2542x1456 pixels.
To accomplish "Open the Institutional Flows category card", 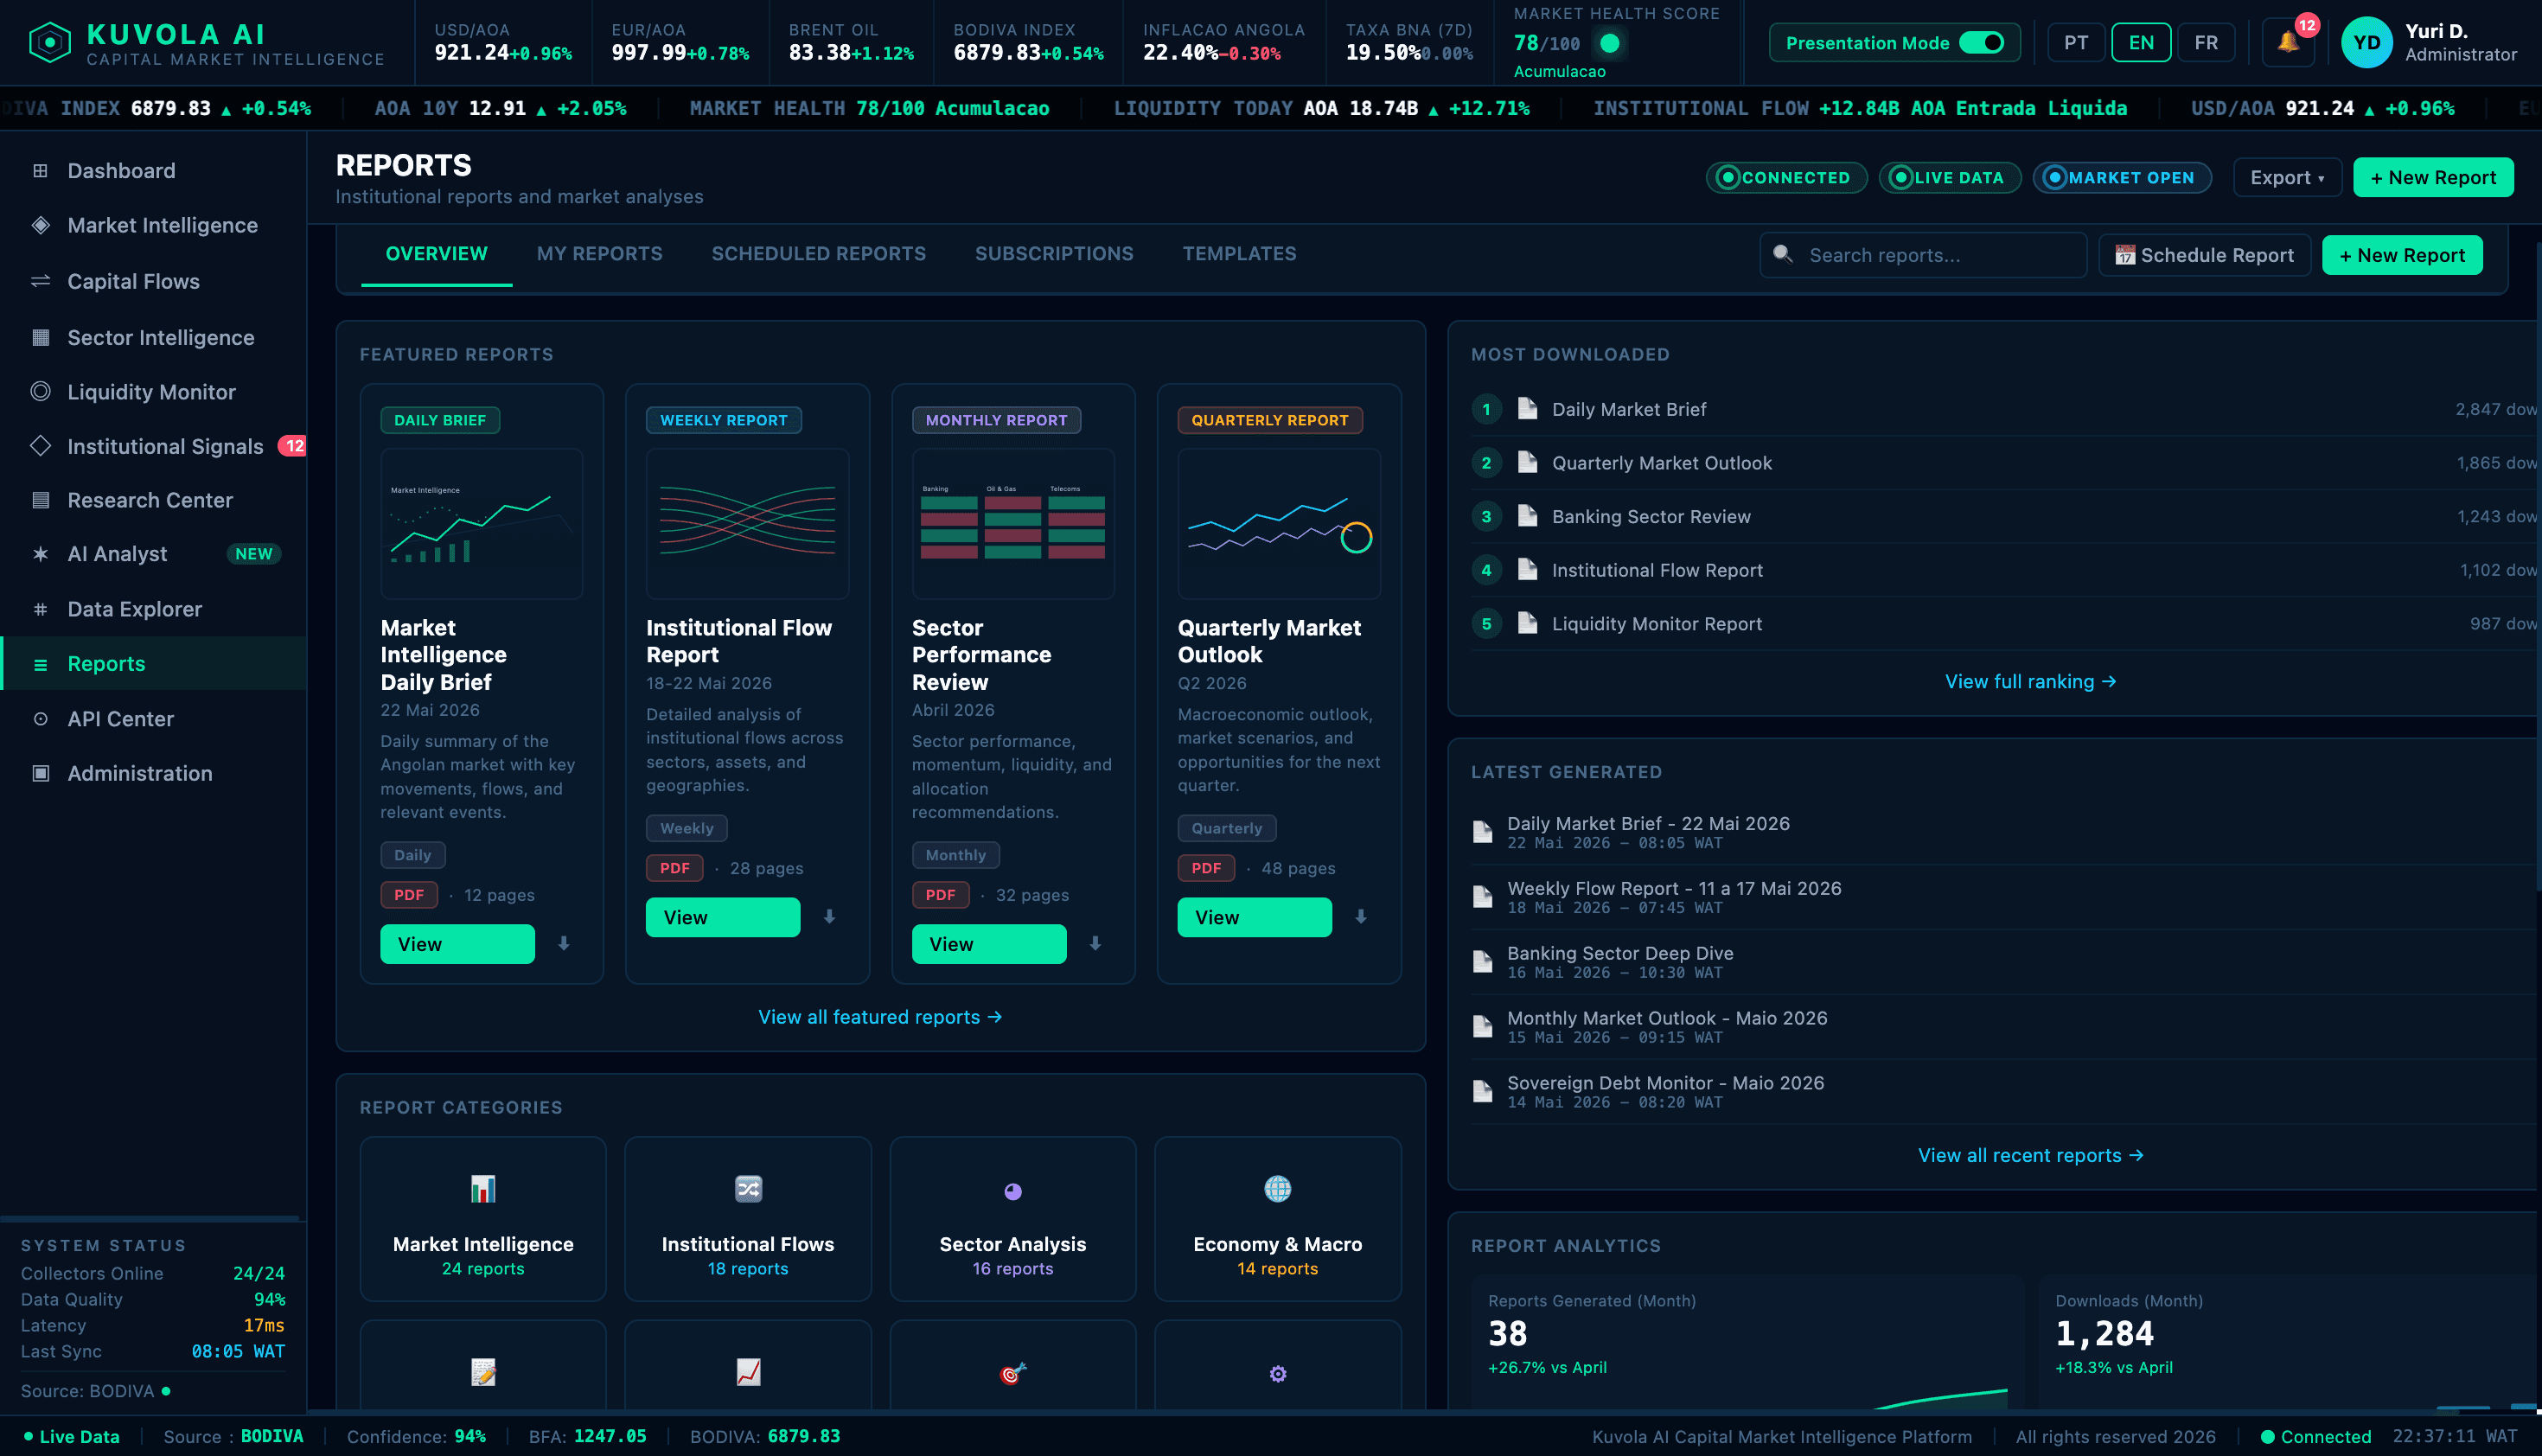I will (748, 1218).
